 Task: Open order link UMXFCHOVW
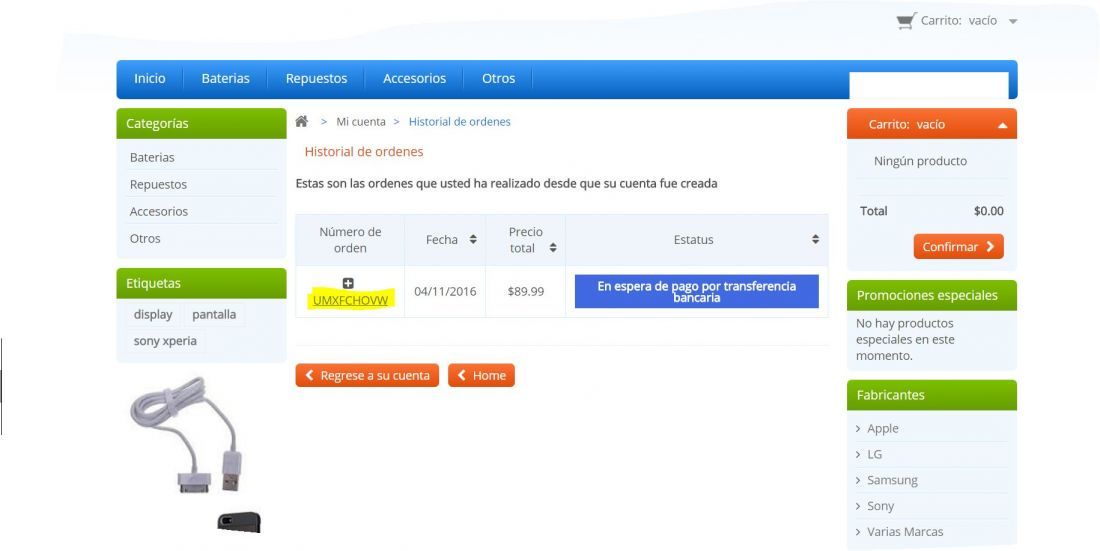tap(350, 300)
